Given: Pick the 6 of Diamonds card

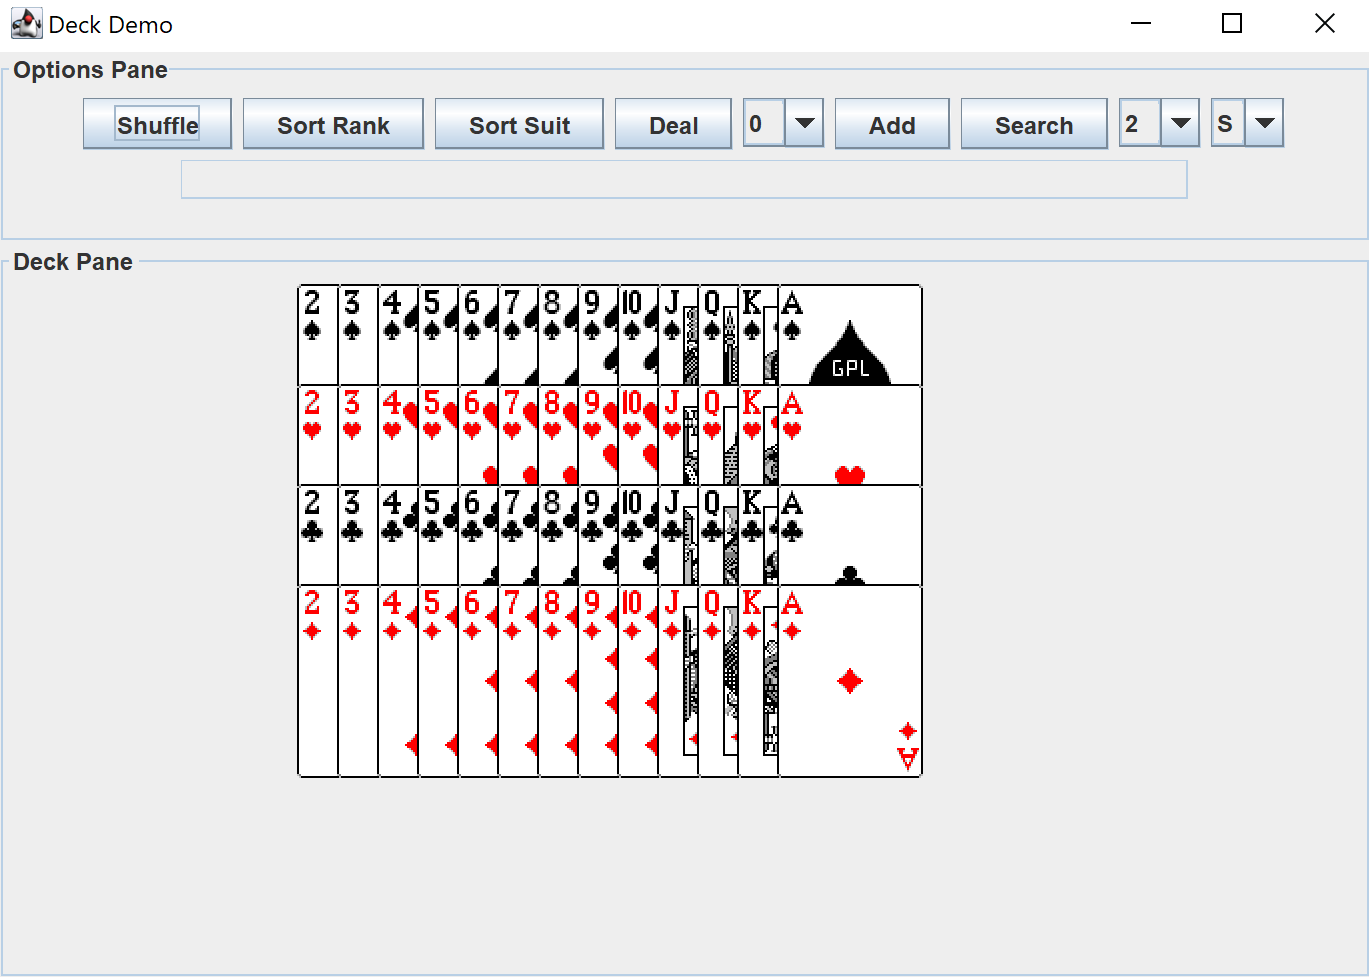Looking at the screenshot, I should (x=478, y=681).
